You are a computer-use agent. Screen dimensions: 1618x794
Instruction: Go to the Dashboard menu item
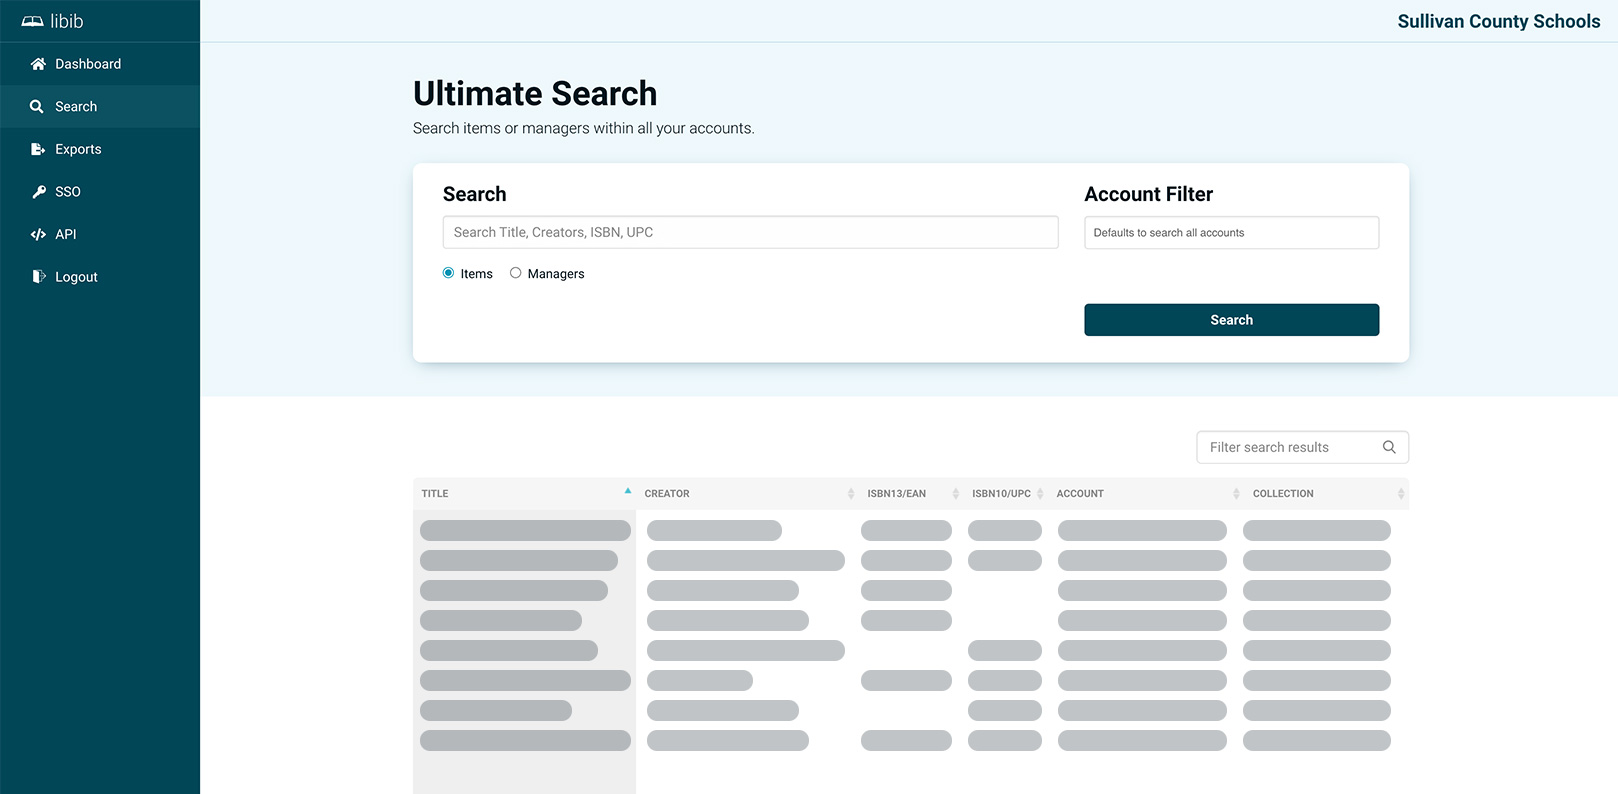(x=88, y=64)
